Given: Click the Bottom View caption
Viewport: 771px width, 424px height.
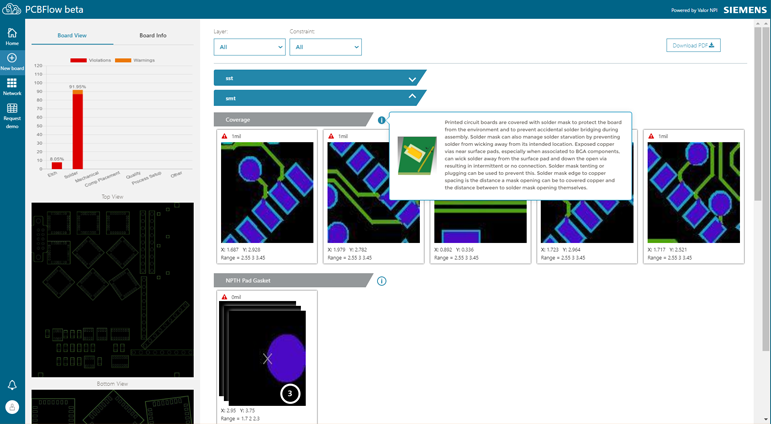Looking at the screenshot, I should coord(113,384).
